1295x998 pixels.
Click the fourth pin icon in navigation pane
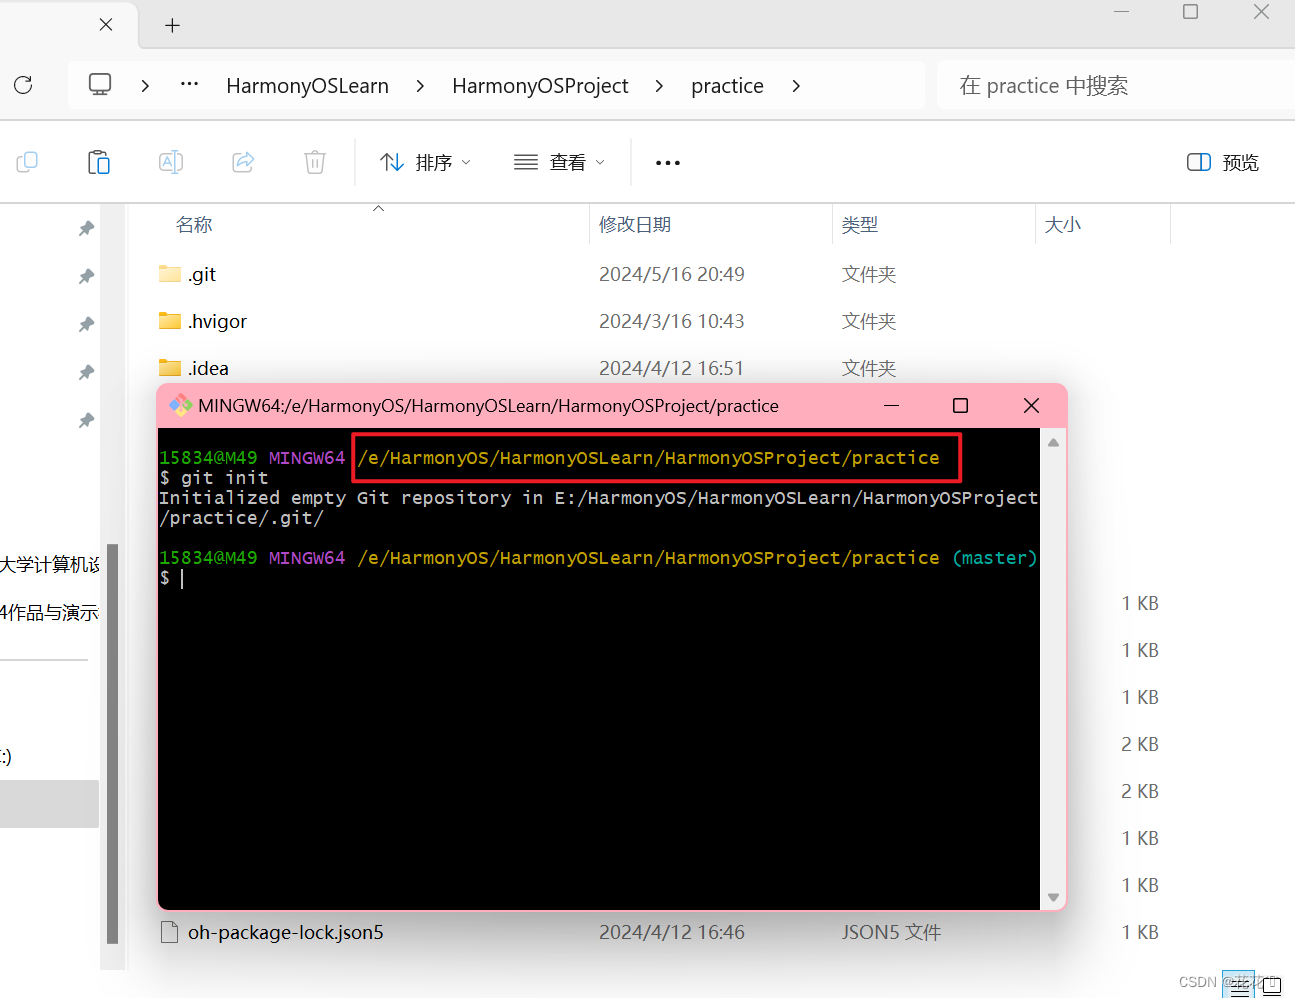87,372
